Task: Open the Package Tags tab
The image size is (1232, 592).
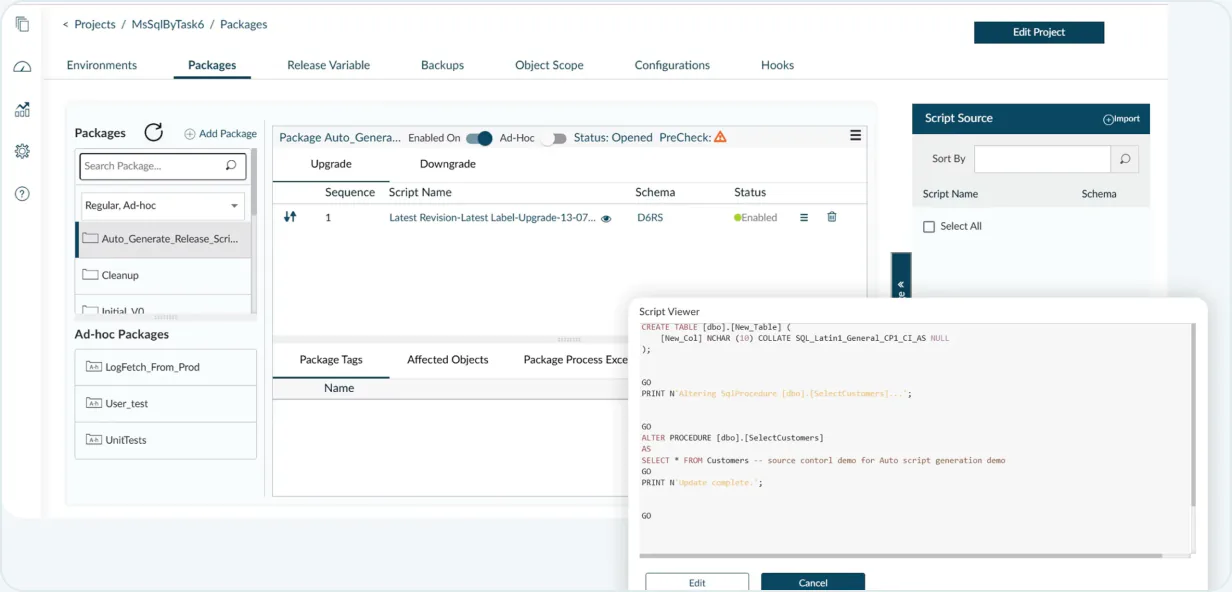Action: pyautogui.click(x=331, y=359)
